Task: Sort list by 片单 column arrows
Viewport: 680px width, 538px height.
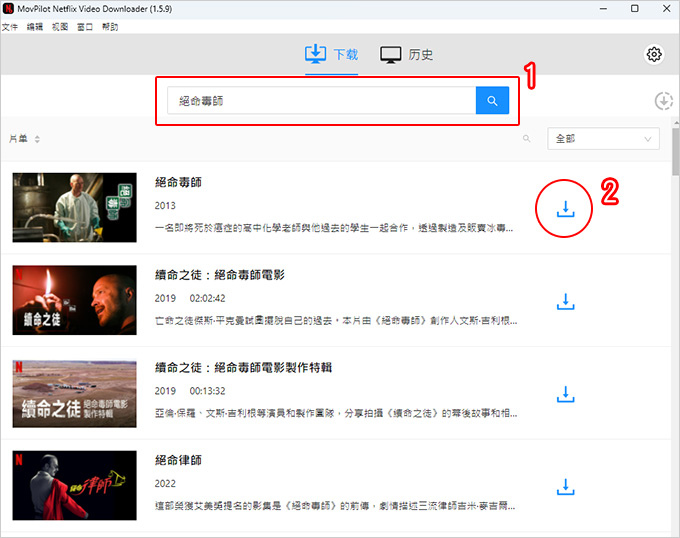Action: (37, 139)
